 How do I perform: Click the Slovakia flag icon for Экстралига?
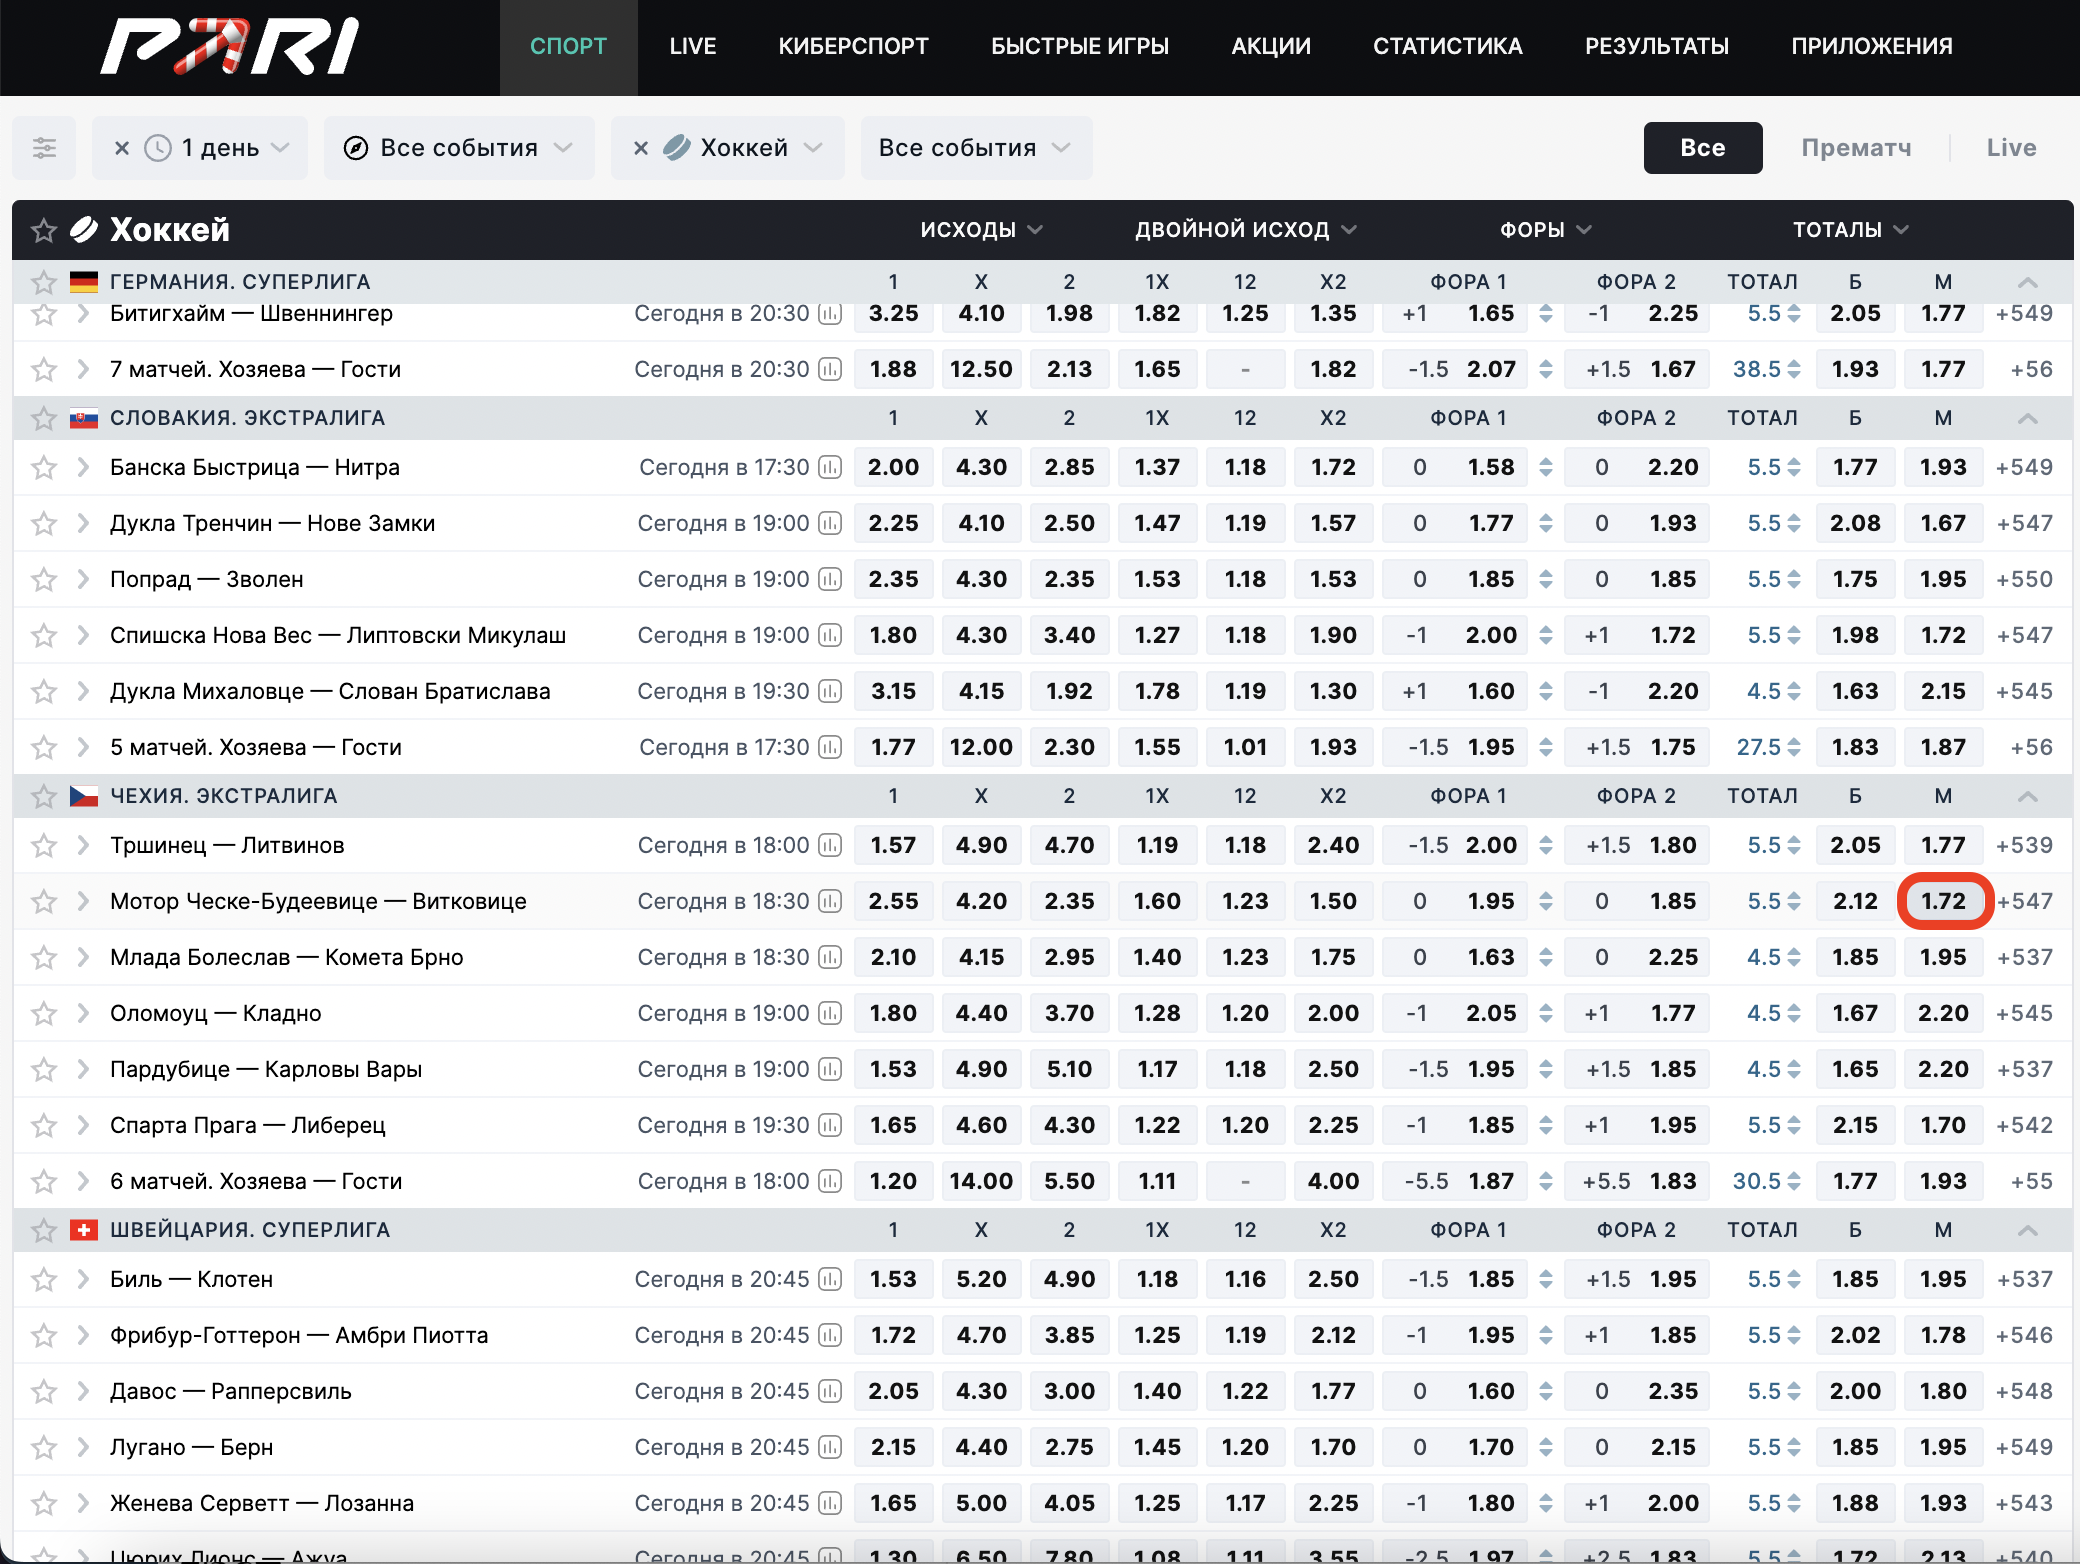point(84,418)
